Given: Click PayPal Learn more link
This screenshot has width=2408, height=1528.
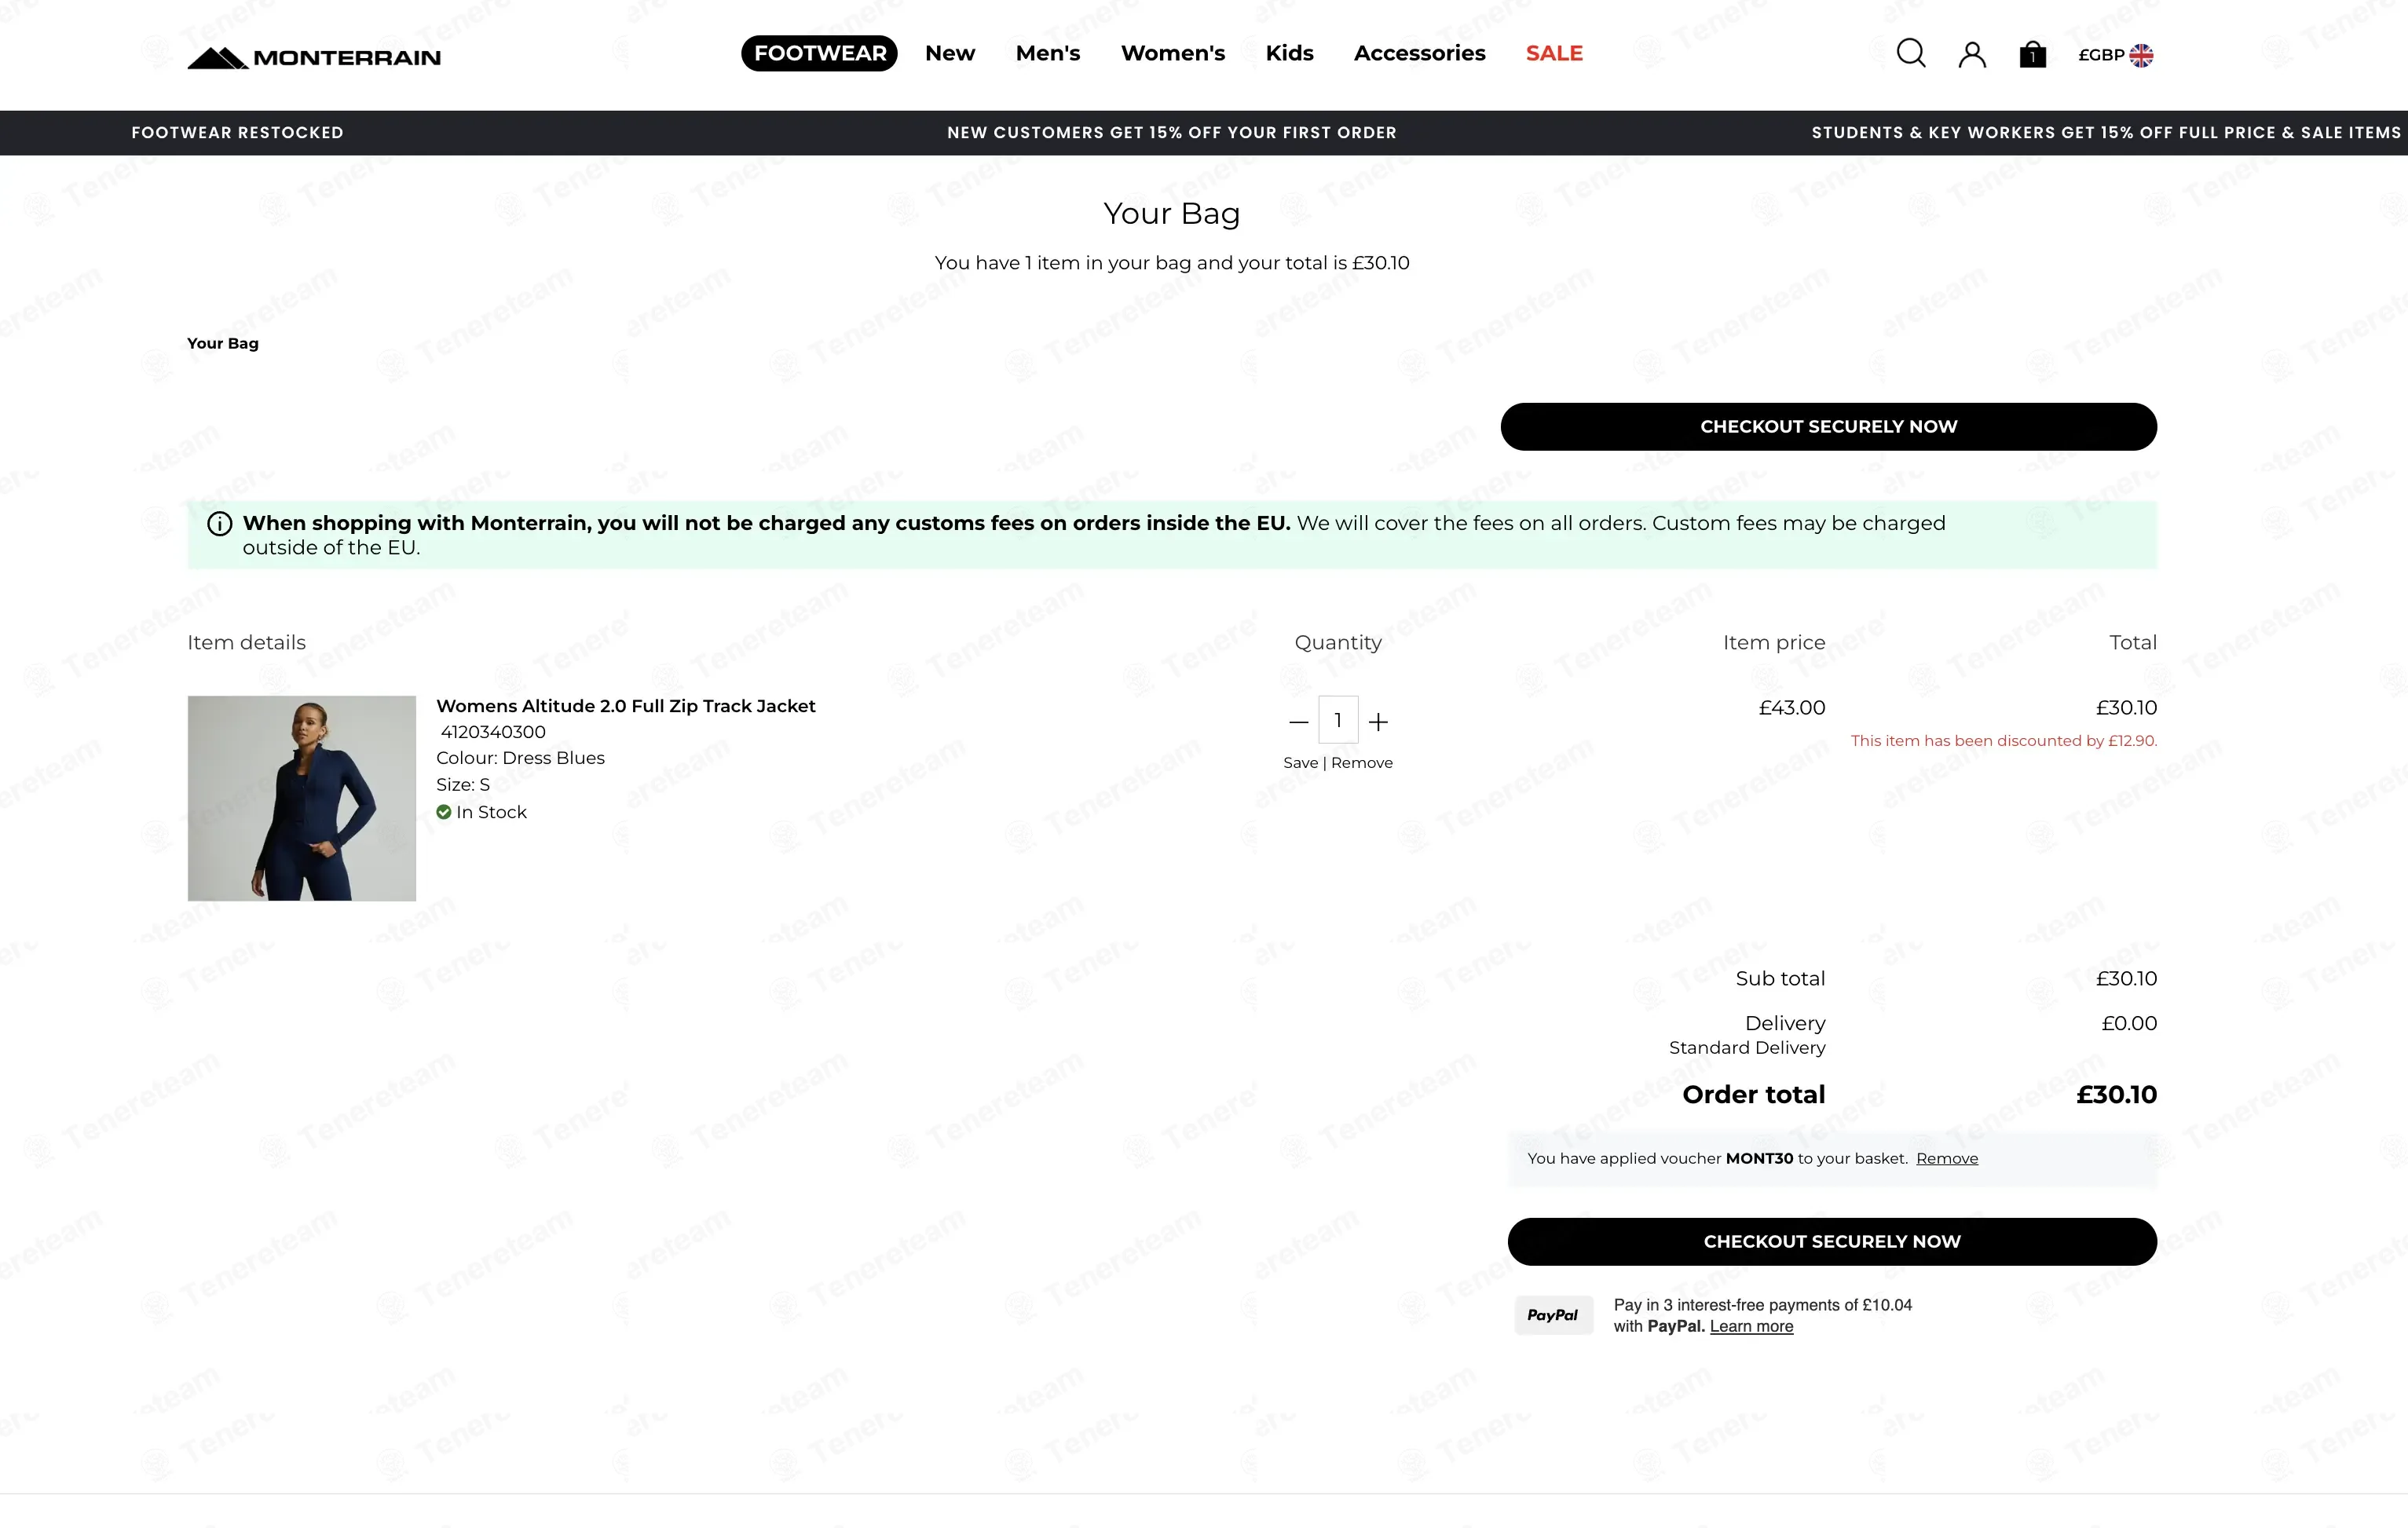Looking at the screenshot, I should (x=1751, y=1327).
